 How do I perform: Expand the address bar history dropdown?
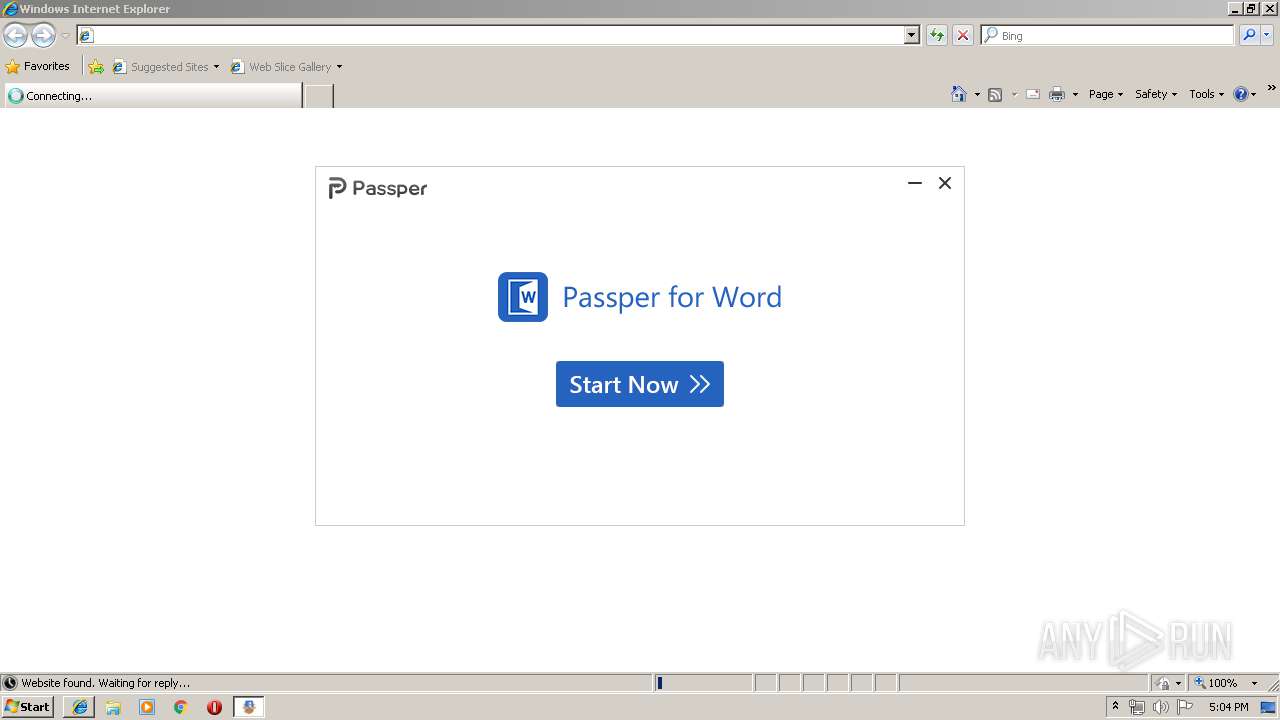click(x=911, y=35)
